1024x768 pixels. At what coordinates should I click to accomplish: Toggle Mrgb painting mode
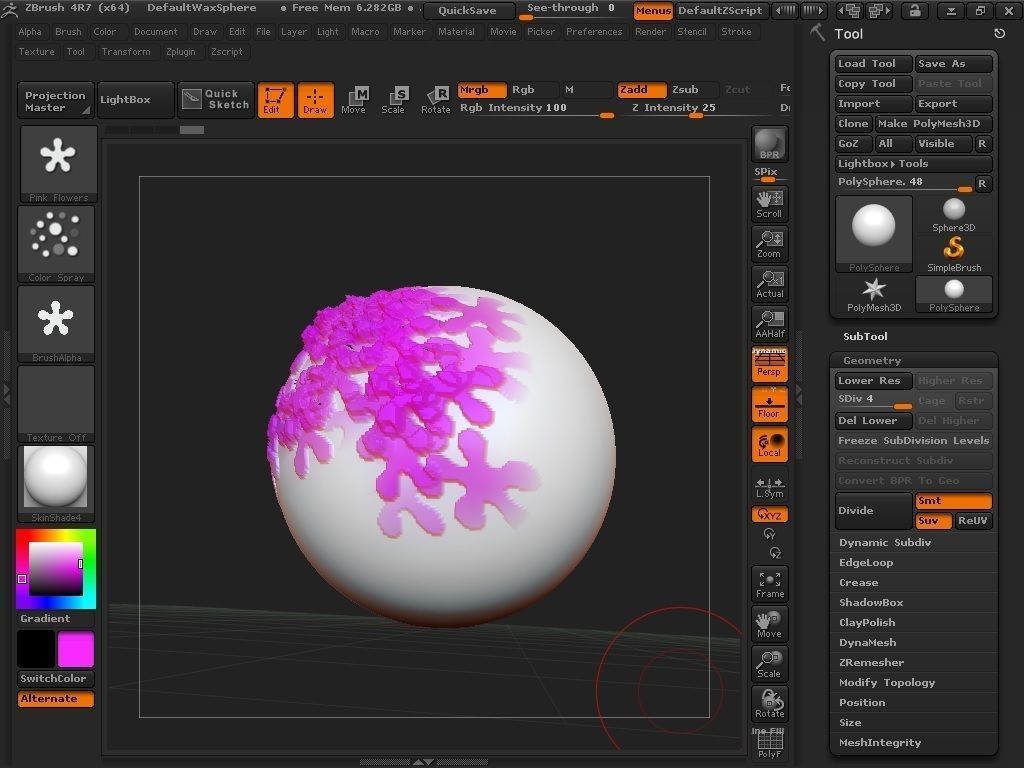[x=482, y=89]
